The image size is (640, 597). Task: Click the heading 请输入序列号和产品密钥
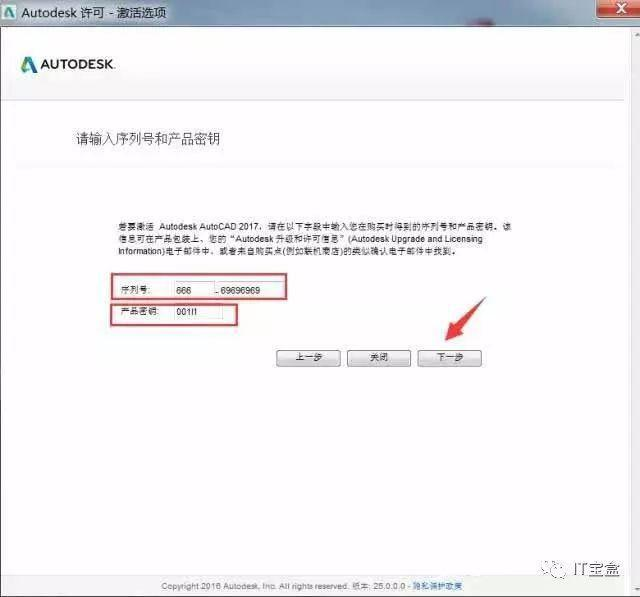(x=148, y=139)
